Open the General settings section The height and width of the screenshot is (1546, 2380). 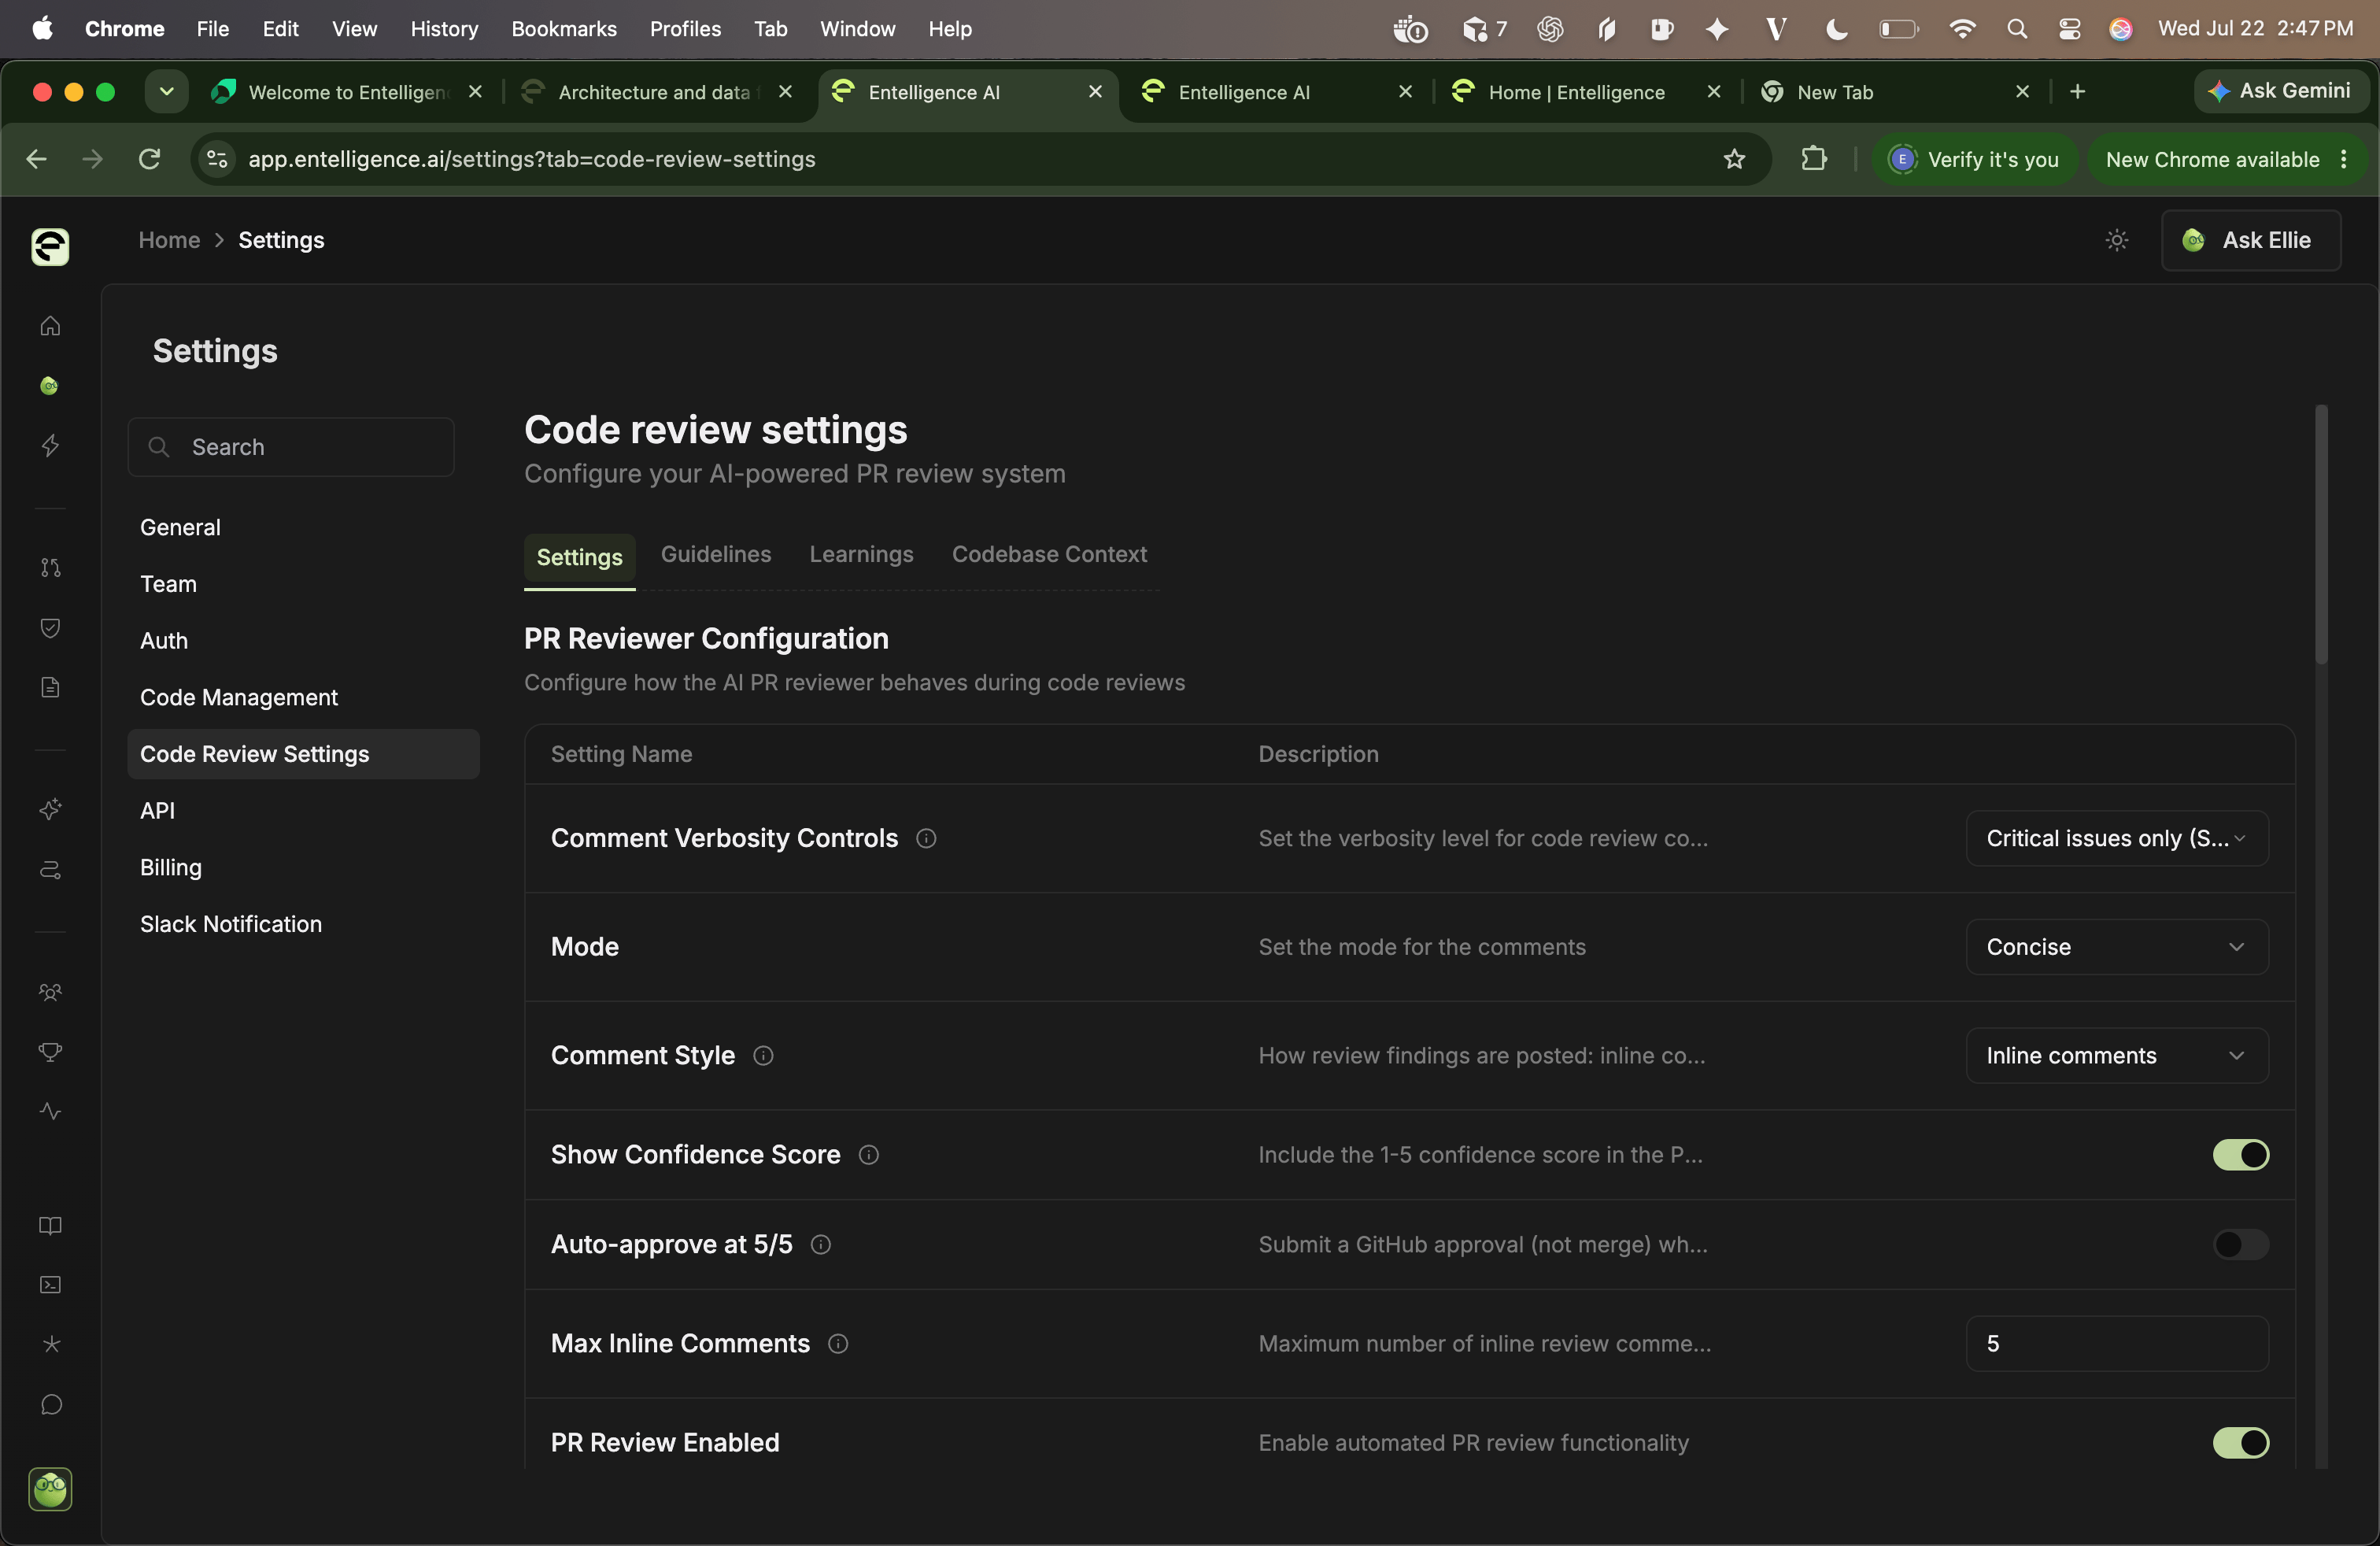click(x=180, y=527)
